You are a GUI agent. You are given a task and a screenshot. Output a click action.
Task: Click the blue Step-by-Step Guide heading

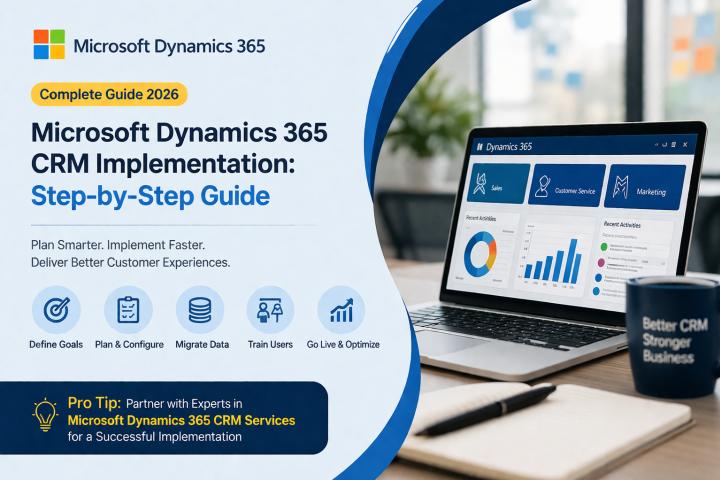pos(151,195)
